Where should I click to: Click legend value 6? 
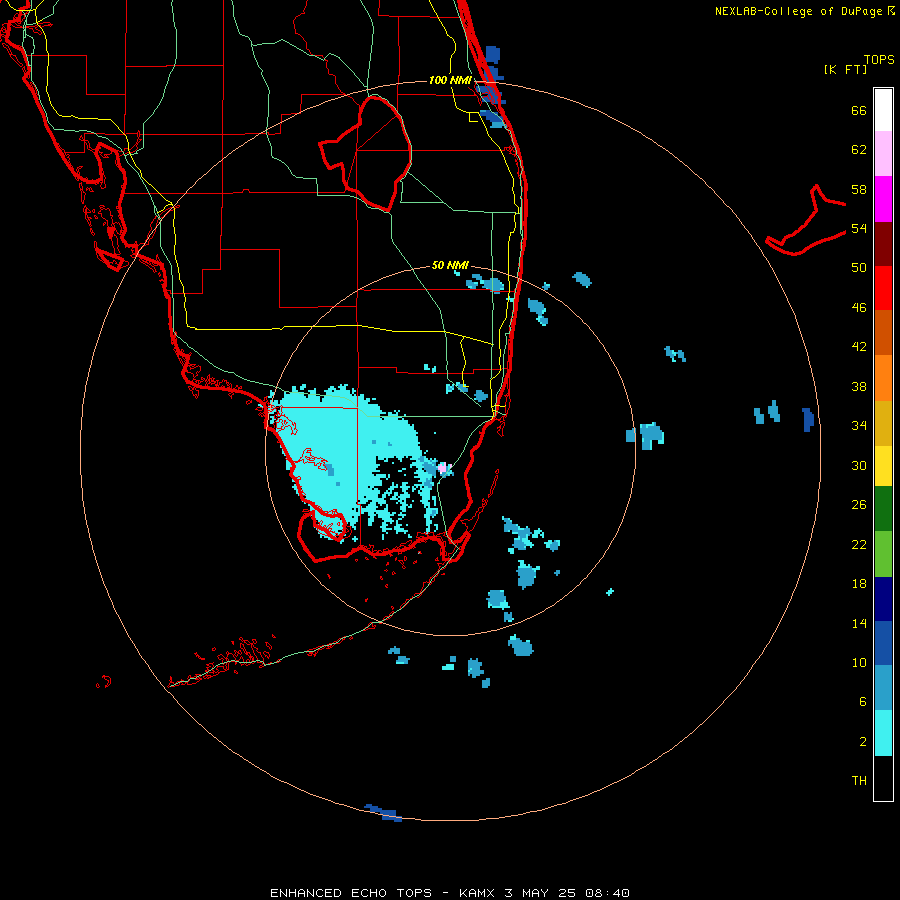point(863,702)
